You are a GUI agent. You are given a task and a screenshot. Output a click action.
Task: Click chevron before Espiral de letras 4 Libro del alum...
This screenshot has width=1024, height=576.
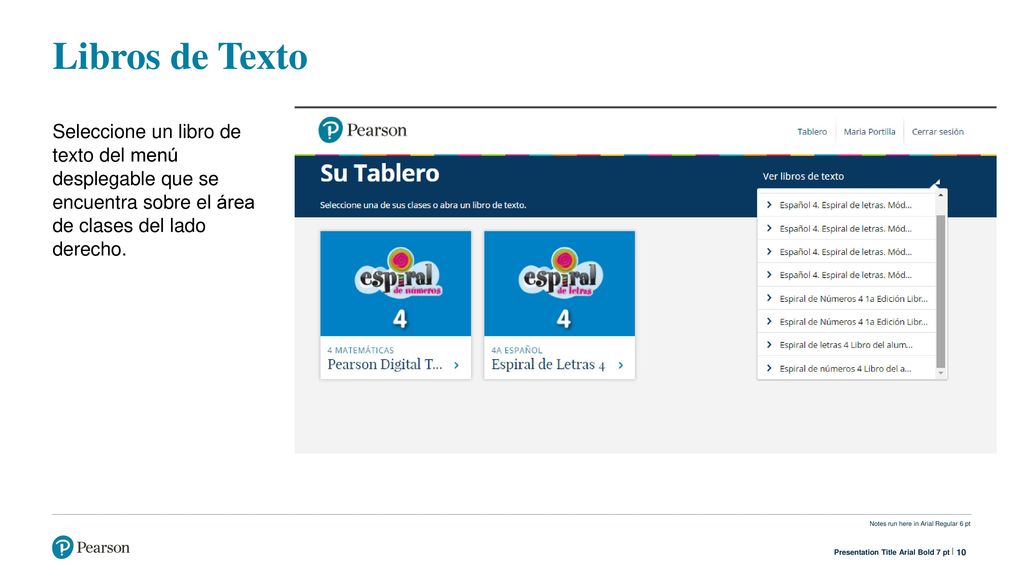(769, 345)
